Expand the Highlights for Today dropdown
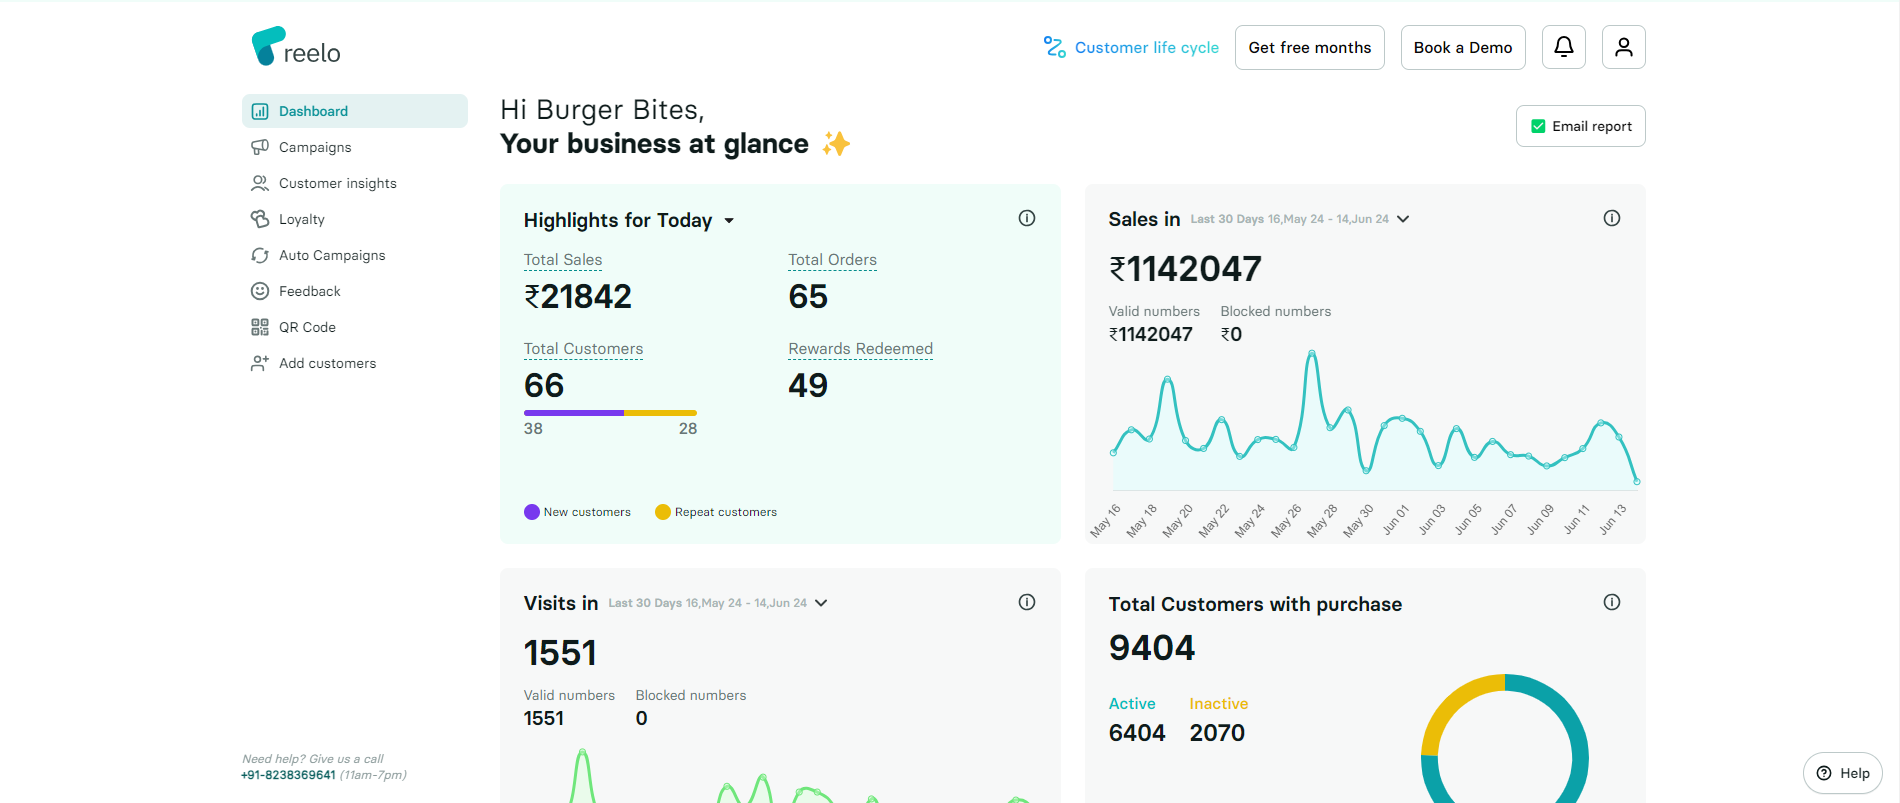Image resolution: width=1900 pixels, height=803 pixels. point(729,221)
